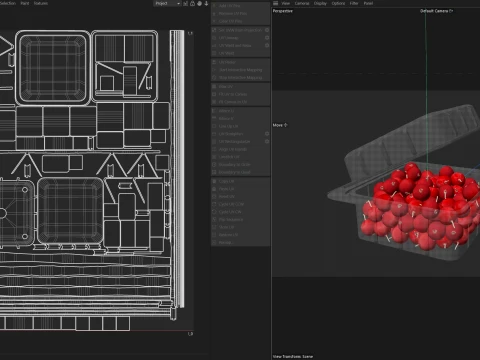The image size is (480, 360).
Task: Click the Restore UV command
Action: [240, 235]
